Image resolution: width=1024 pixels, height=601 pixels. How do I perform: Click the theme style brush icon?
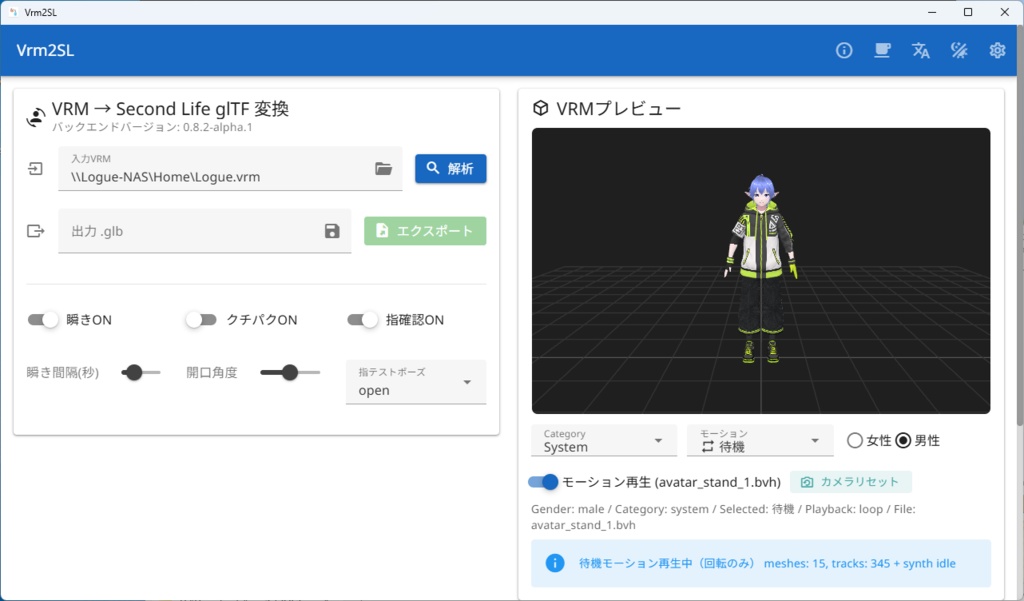point(958,50)
